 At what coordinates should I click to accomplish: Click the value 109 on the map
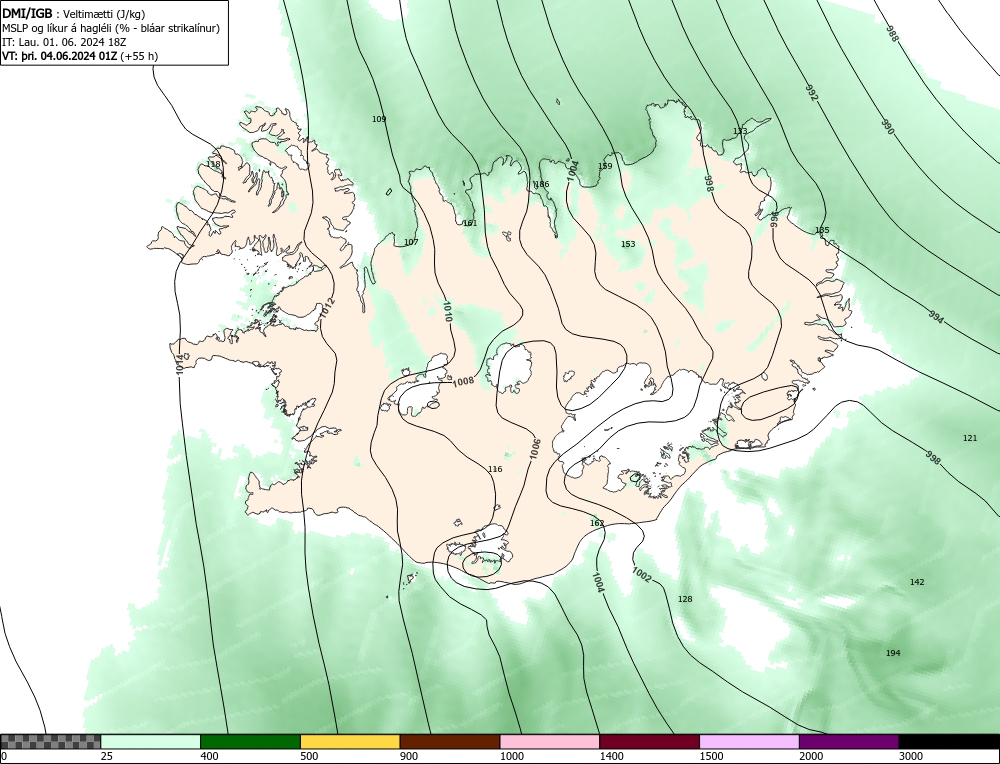pos(379,119)
